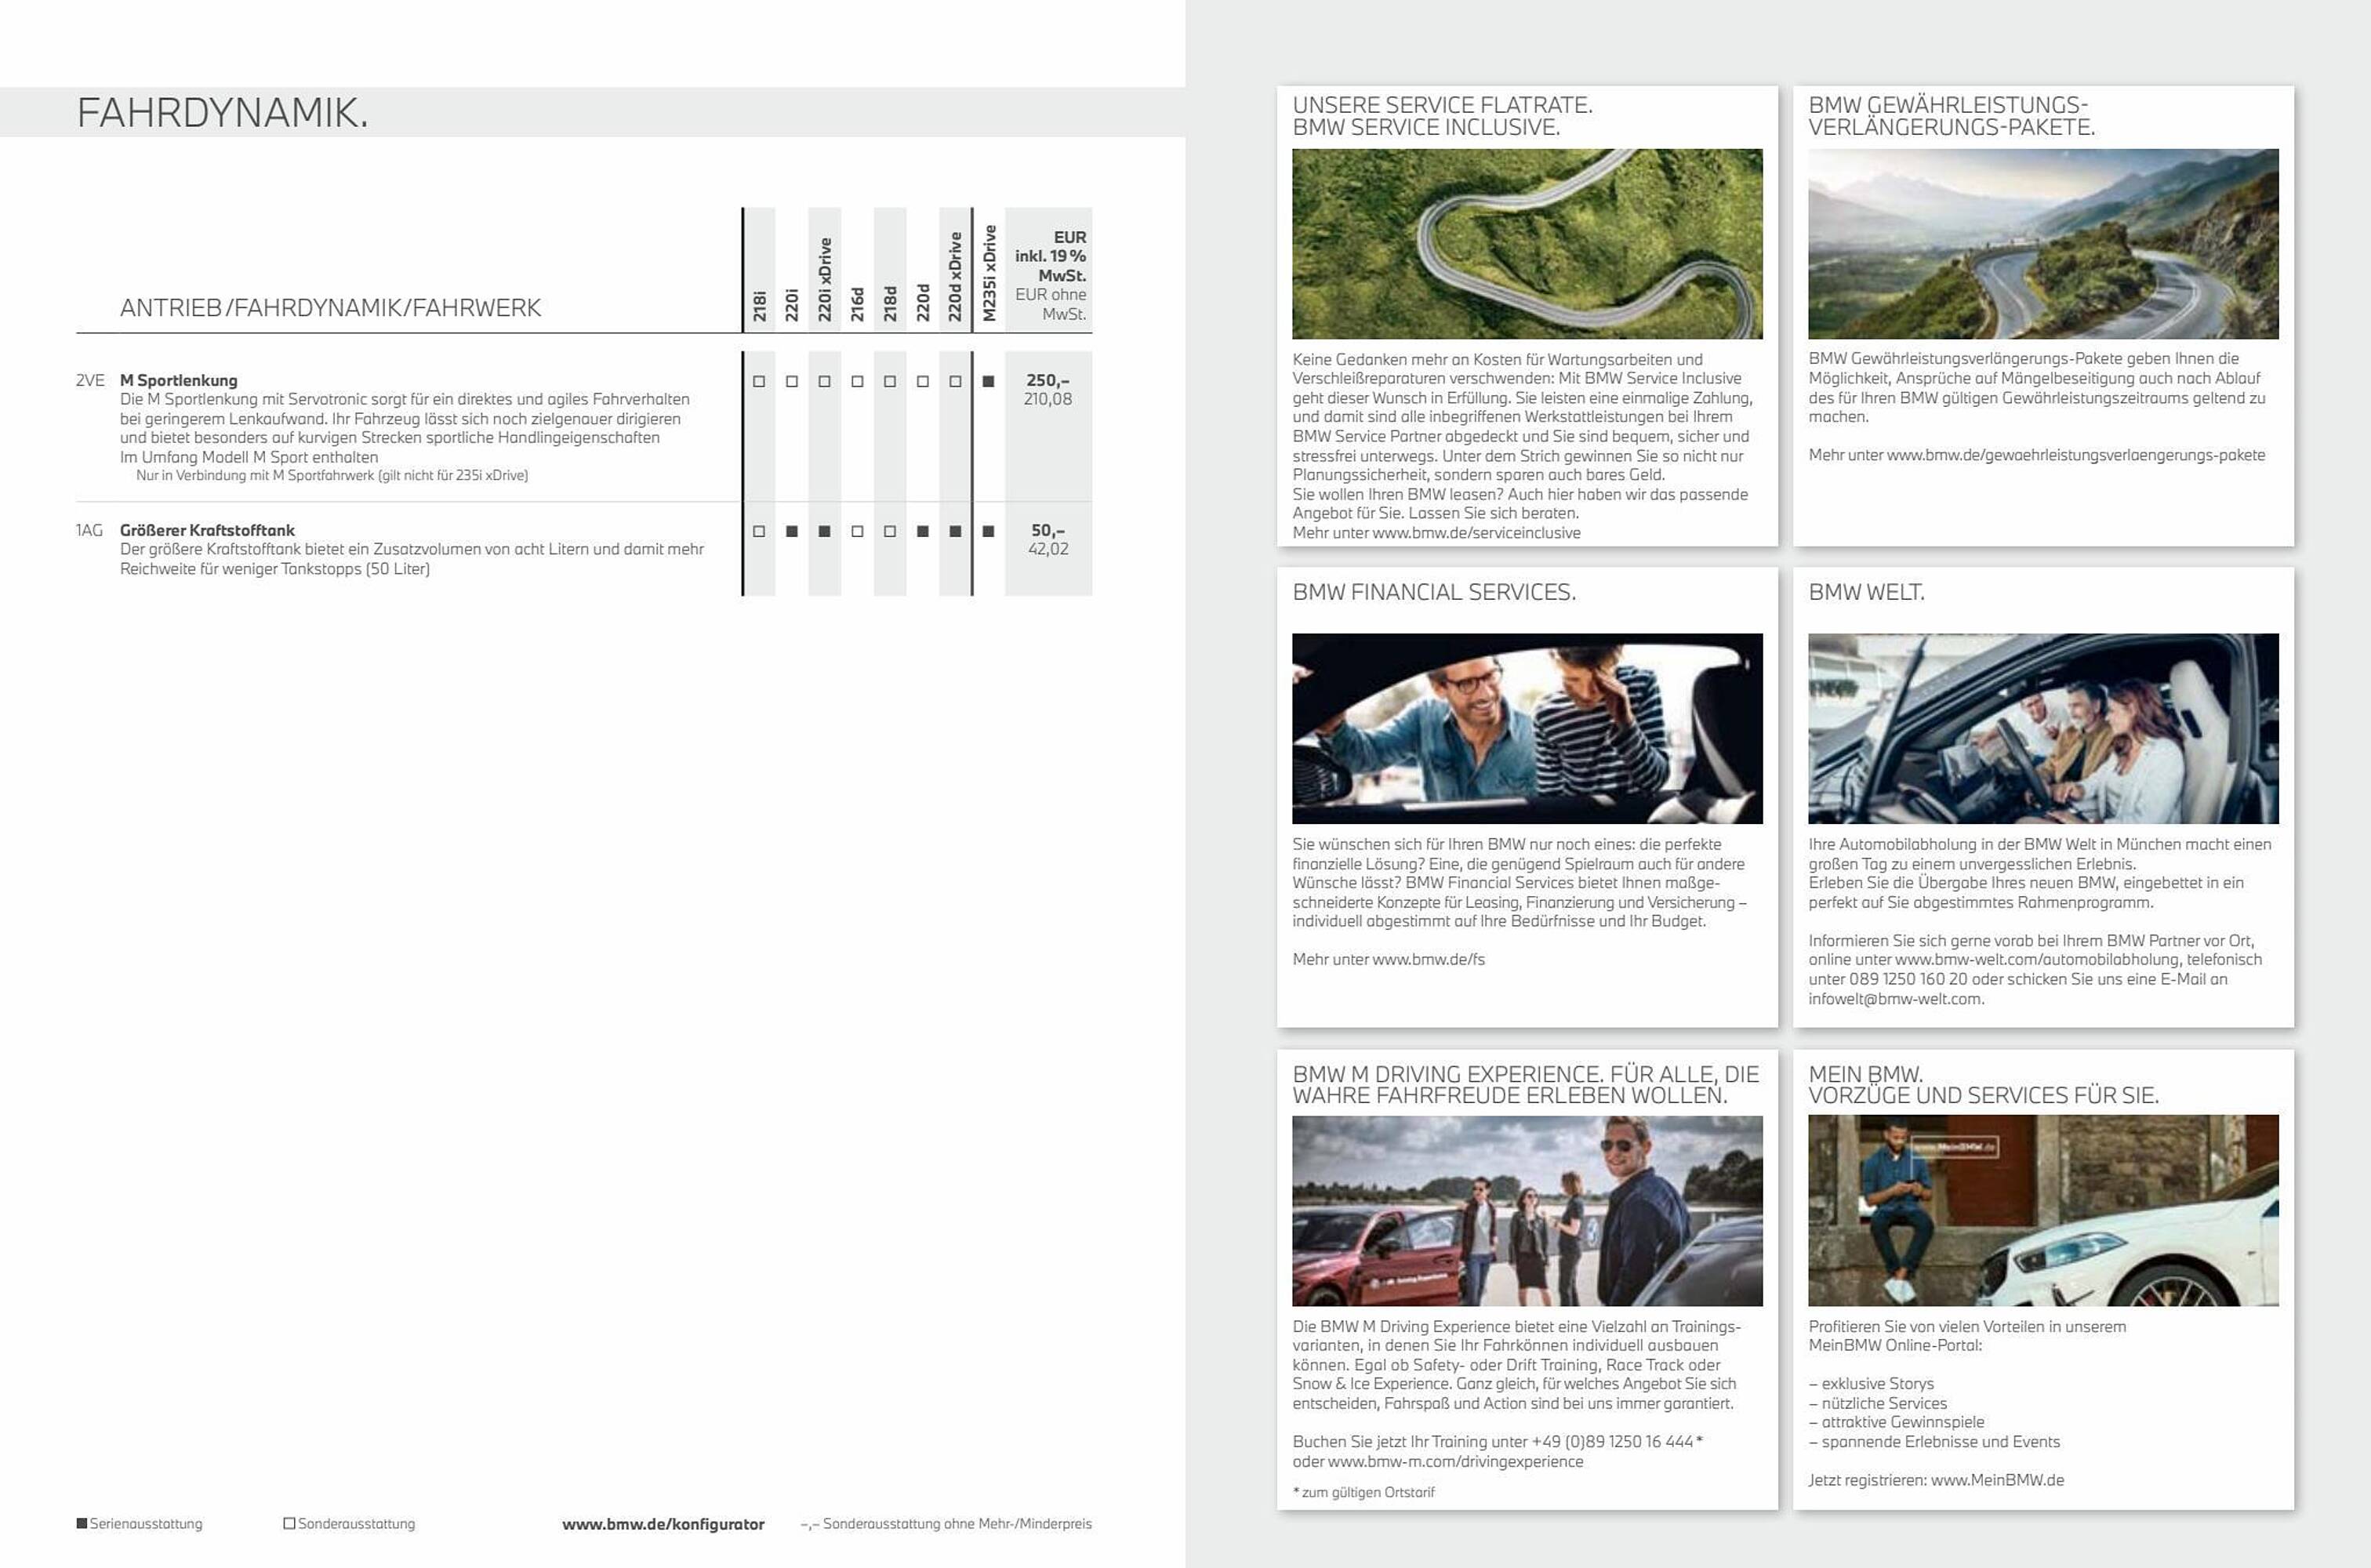
Task: Click the M Sportlenkung checkbox for 220i
Action: coord(792,381)
